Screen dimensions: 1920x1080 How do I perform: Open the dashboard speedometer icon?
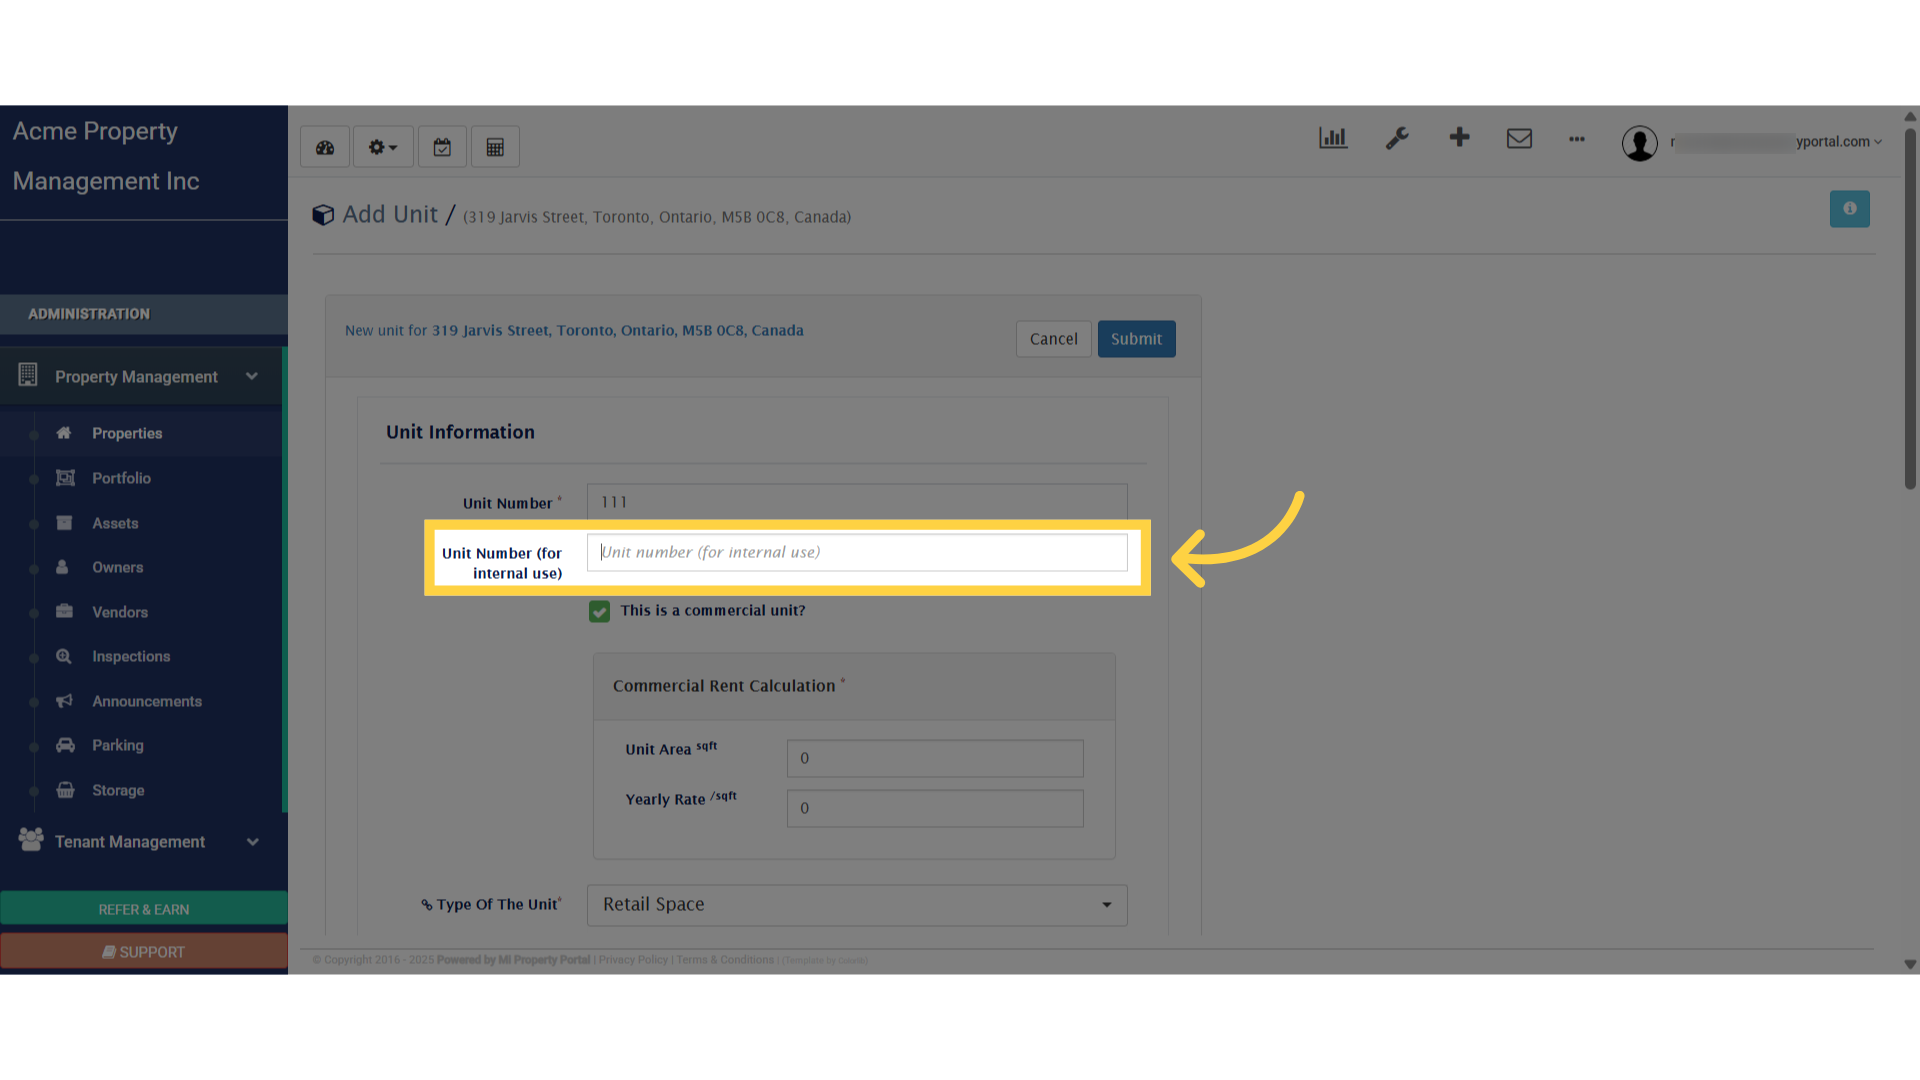click(324, 146)
